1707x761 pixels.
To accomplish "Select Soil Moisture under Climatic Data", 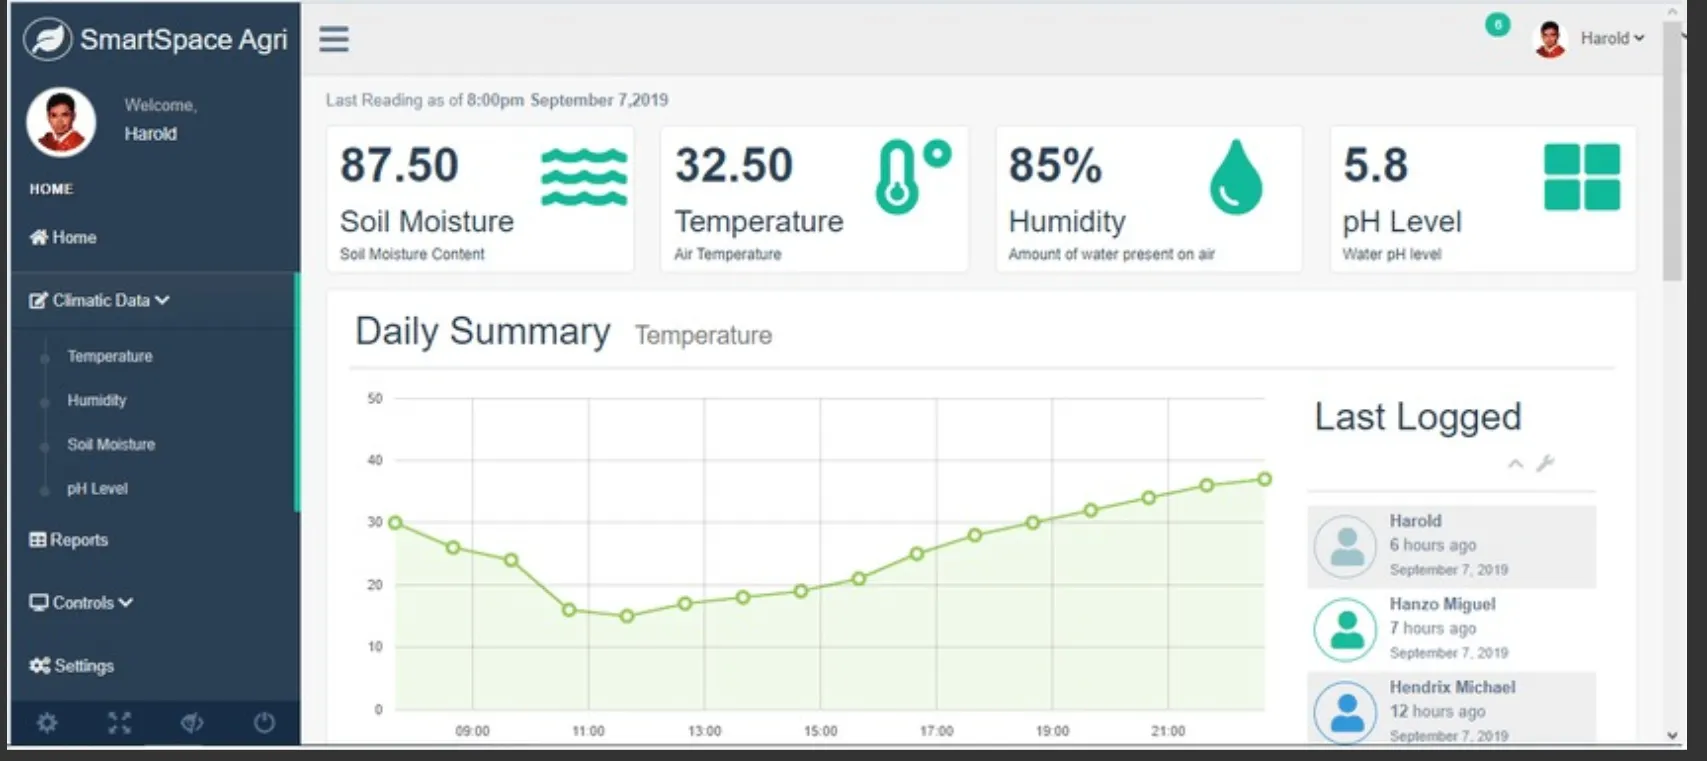I will tap(111, 444).
